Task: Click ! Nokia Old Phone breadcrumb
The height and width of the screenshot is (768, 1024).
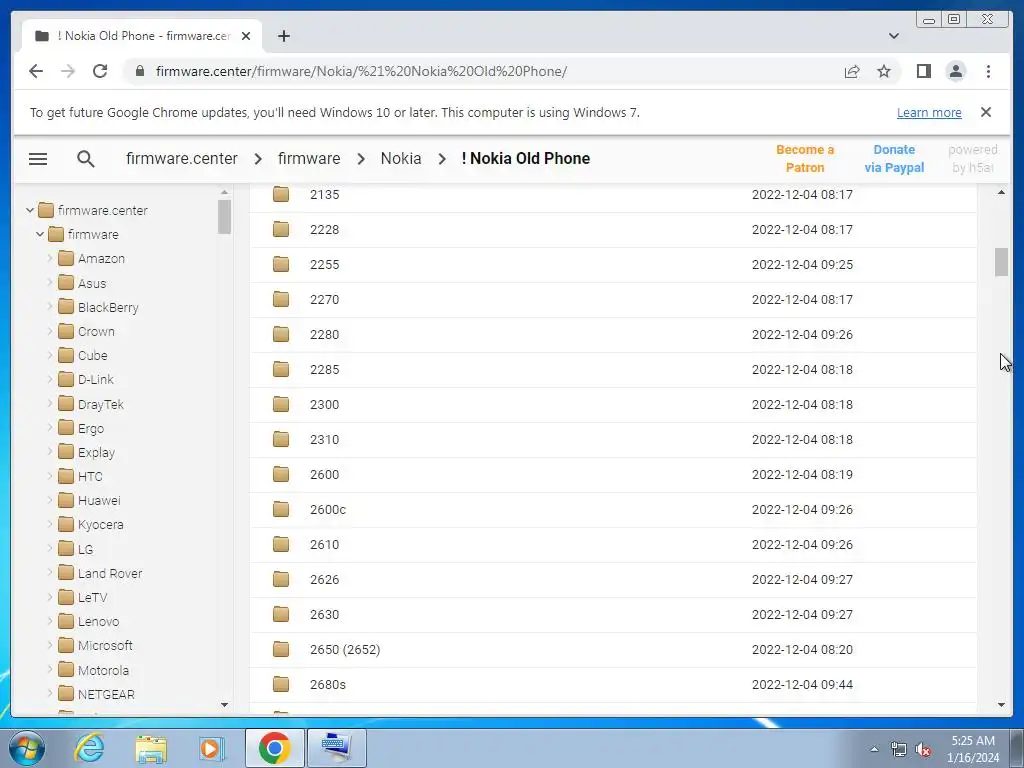Action: tap(526, 159)
